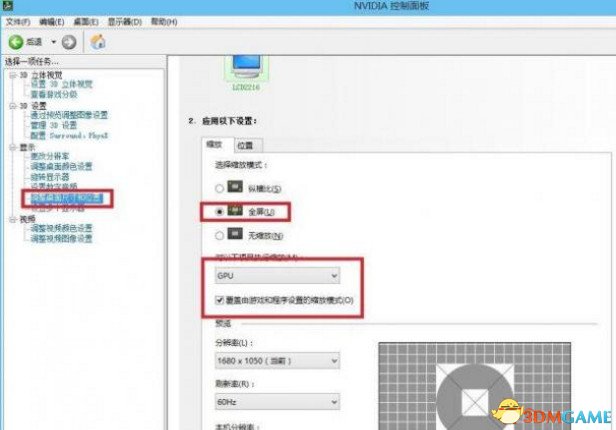The width and height of the screenshot is (616, 430).
Task: Open the 60Hz refresh rate dropdown
Action: click(x=277, y=402)
